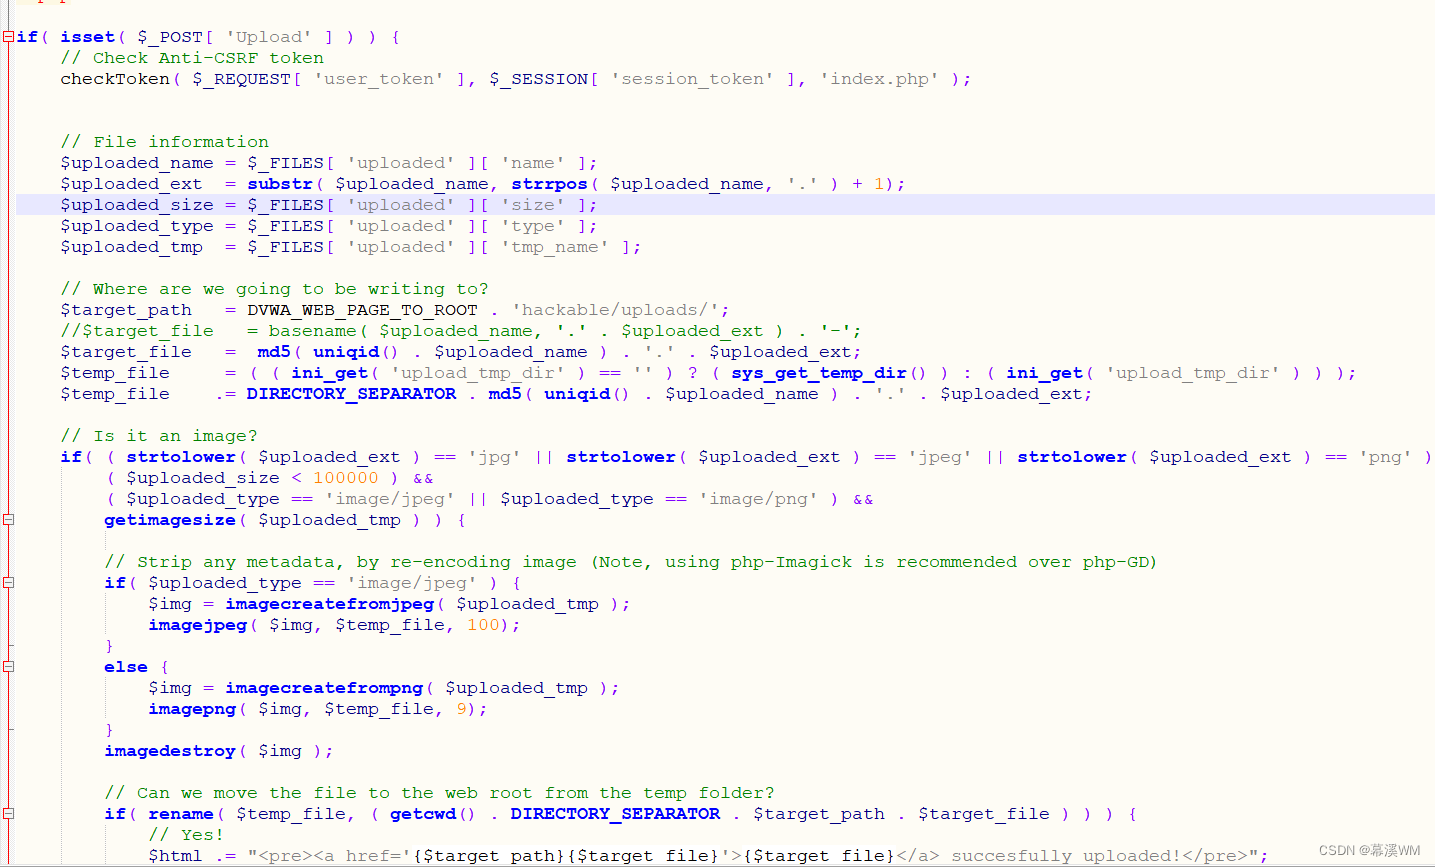Click the imagecreatefrompng function name
This screenshot has width=1435, height=867.
tap(324, 688)
